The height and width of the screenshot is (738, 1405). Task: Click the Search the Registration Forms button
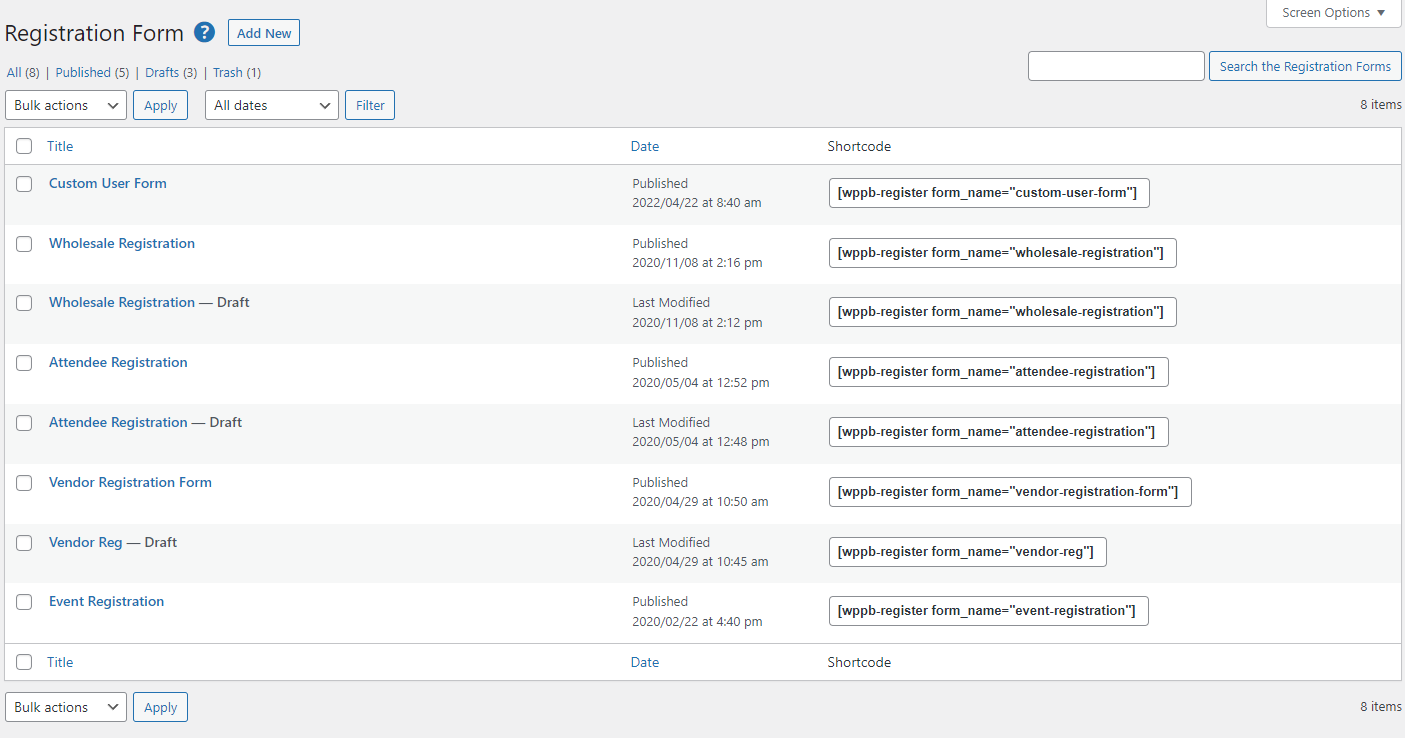(1304, 66)
